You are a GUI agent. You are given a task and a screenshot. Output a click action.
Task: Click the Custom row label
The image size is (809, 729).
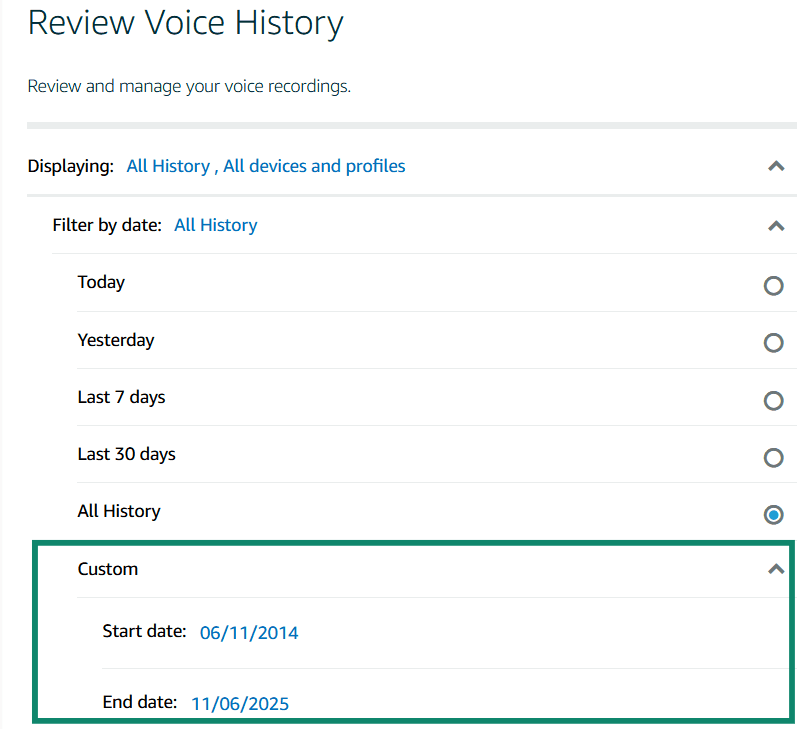coord(107,568)
